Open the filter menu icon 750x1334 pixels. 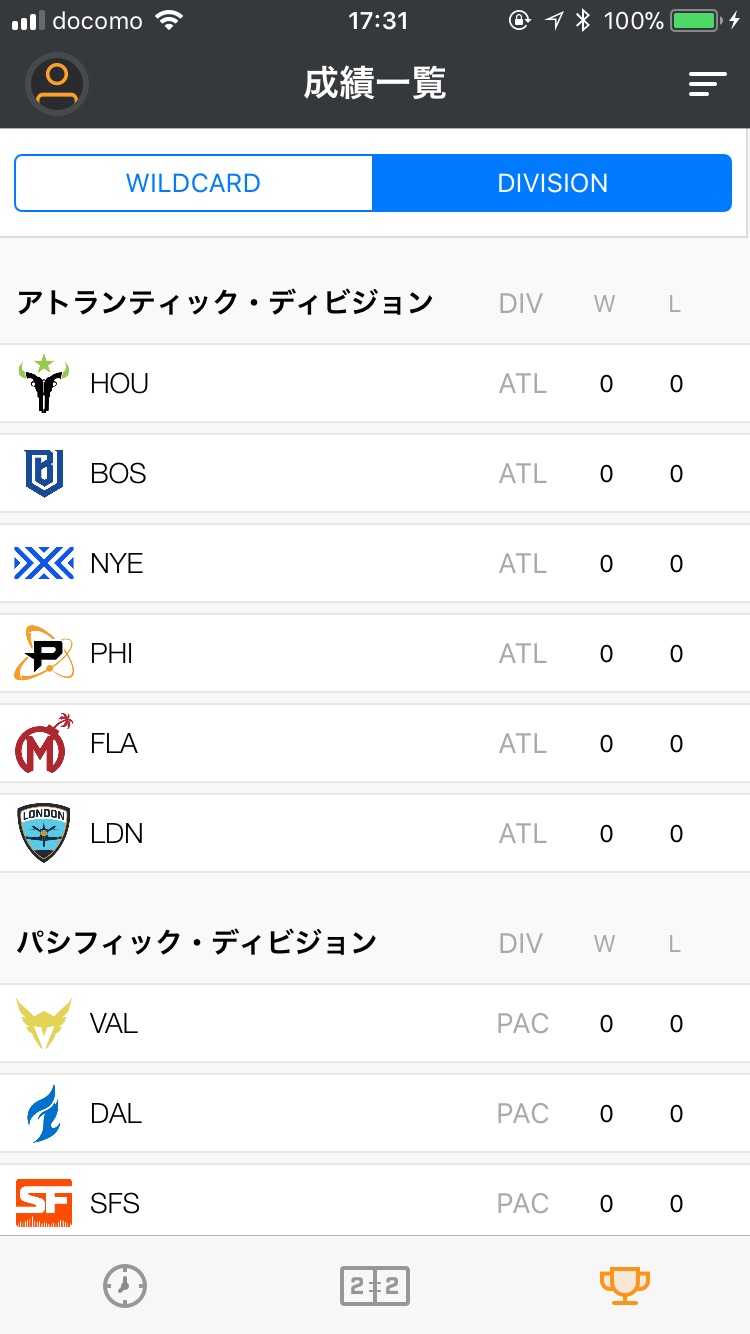coord(707,85)
